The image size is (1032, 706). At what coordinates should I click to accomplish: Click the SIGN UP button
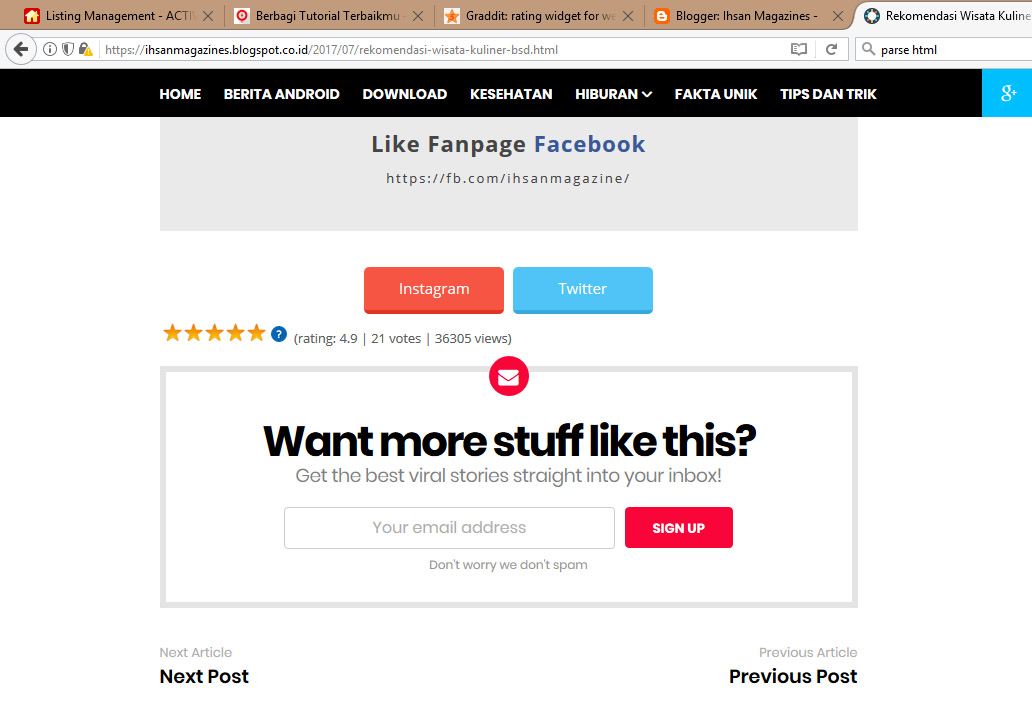(679, 528)
